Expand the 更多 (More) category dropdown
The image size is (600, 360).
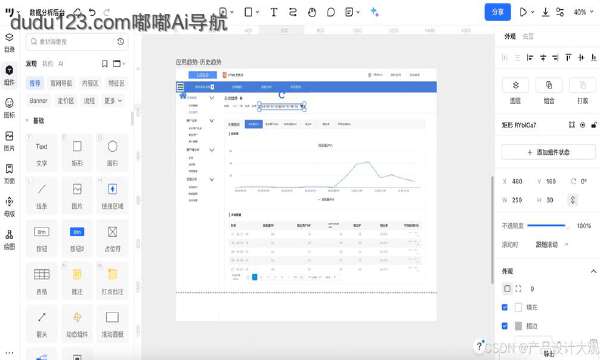[113, 101]
